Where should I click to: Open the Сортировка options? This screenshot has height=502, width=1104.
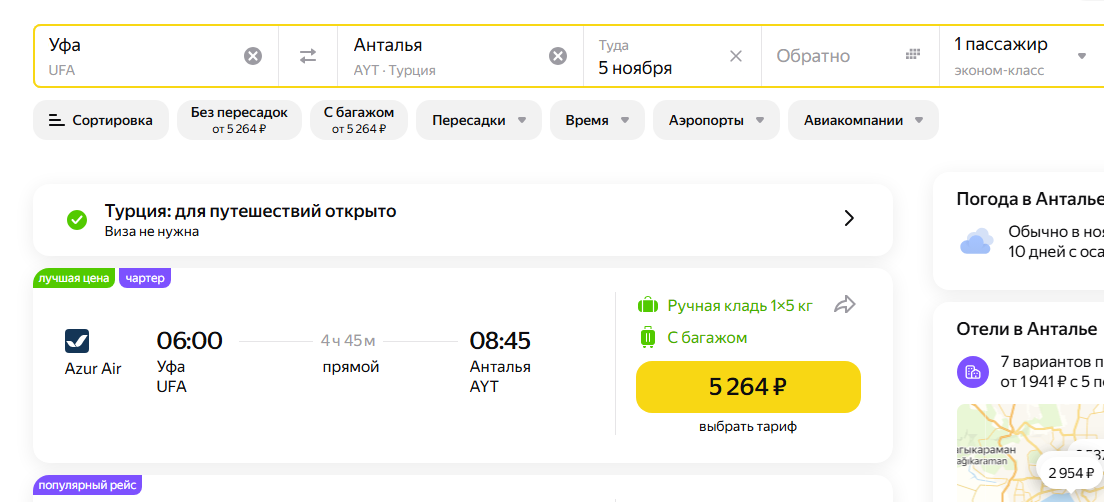(x=101, y=120)
